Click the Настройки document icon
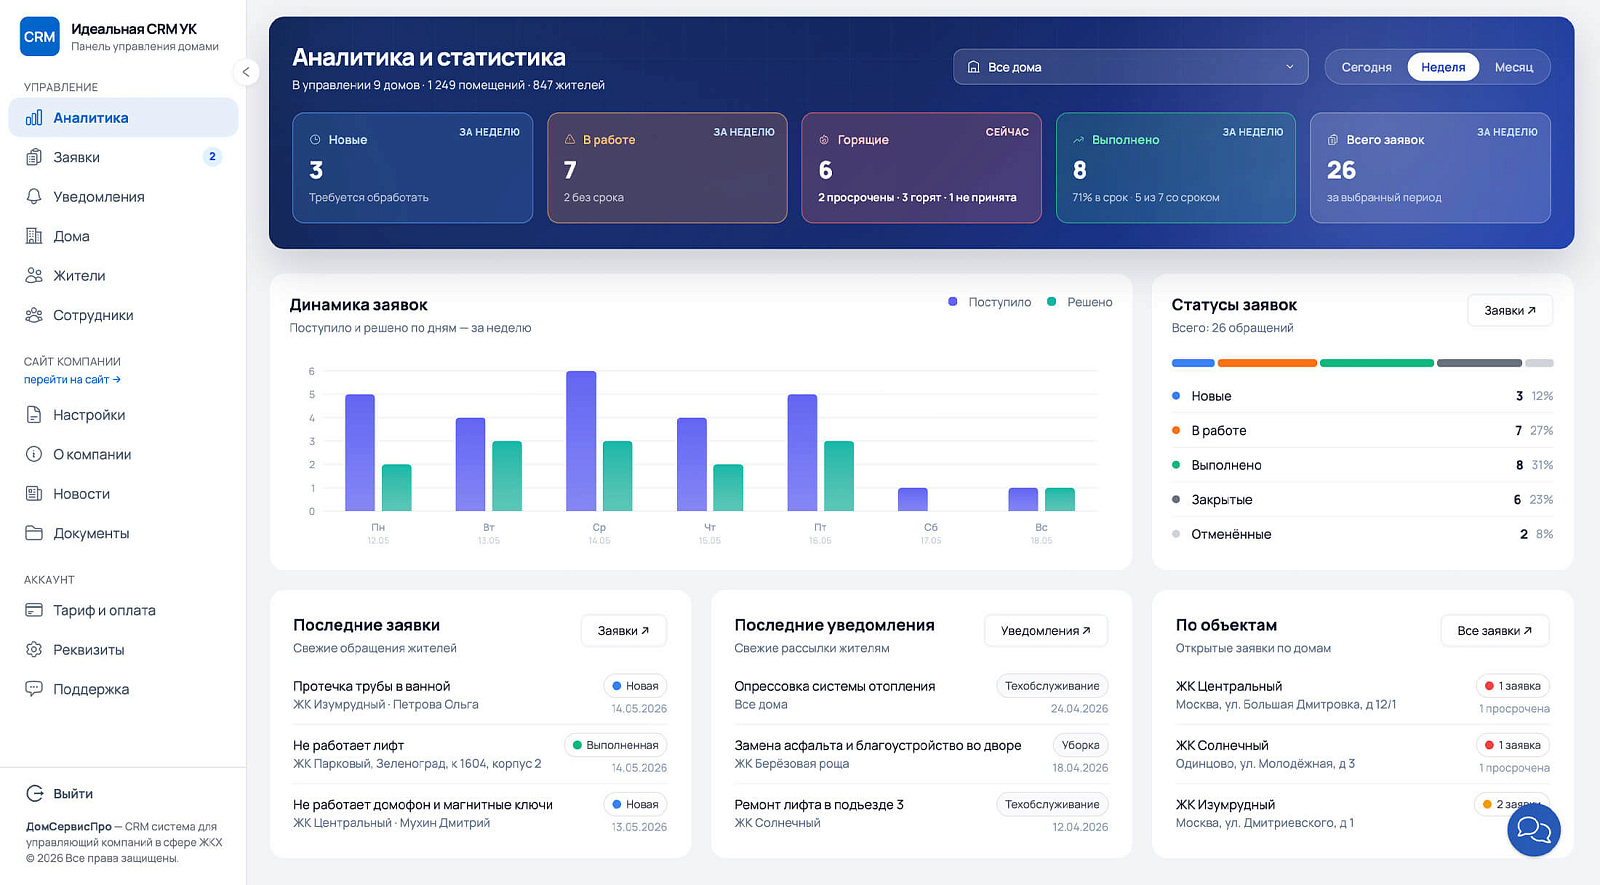Image resolution: width=1600 pixels, height=885 pixels. [x=34, y=414]
